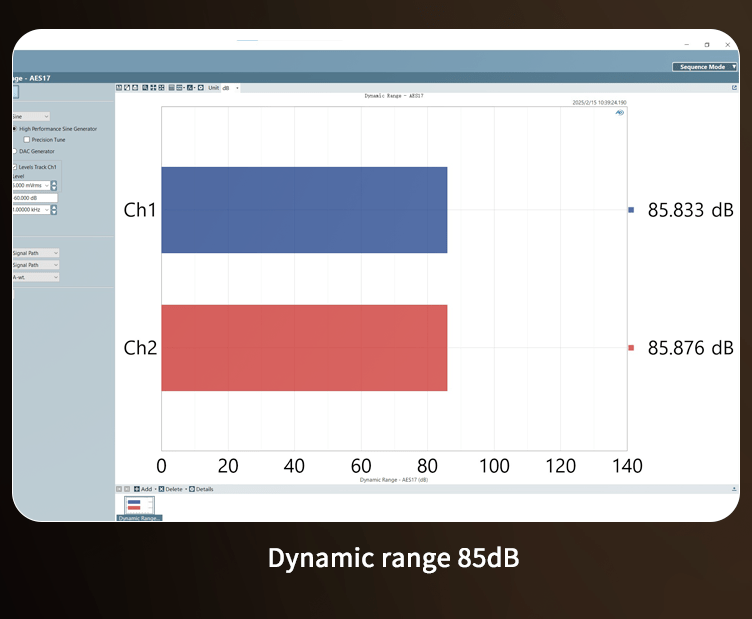Click the pop-out graph icon at top right
The width and height of the screenshot is (752, 619).
(734, 88)
